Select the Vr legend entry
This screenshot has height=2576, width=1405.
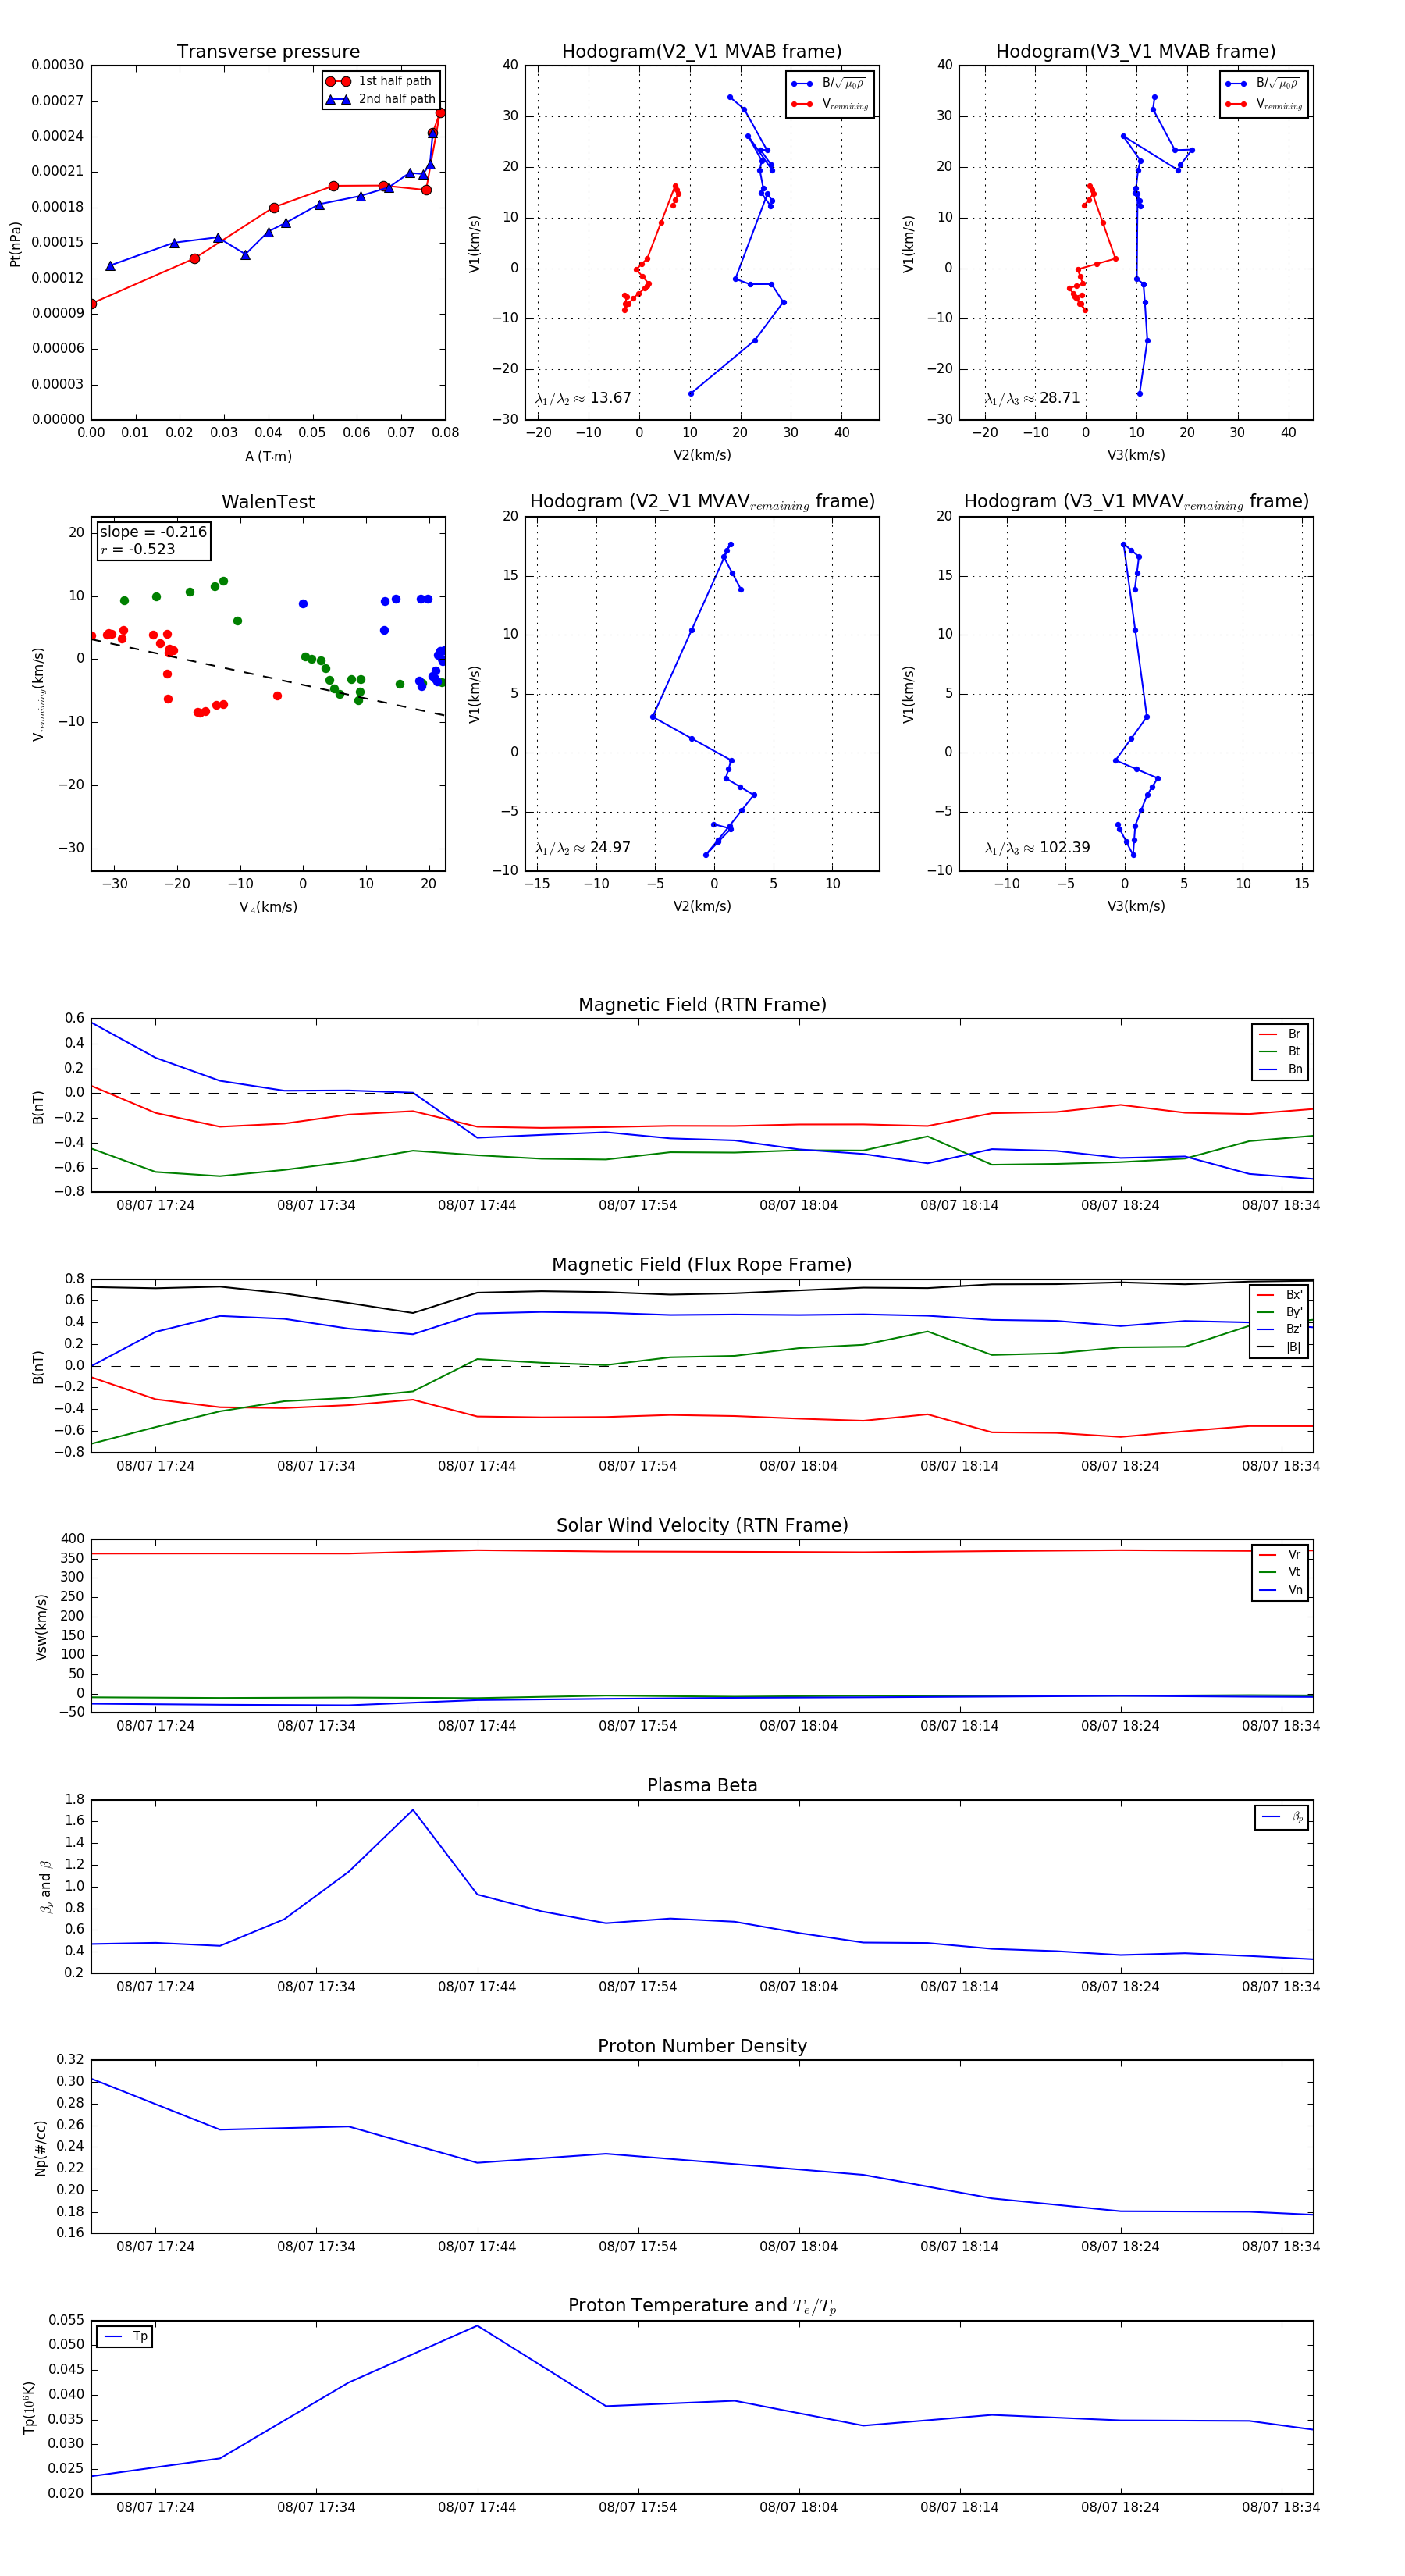click(1280, 1555)
